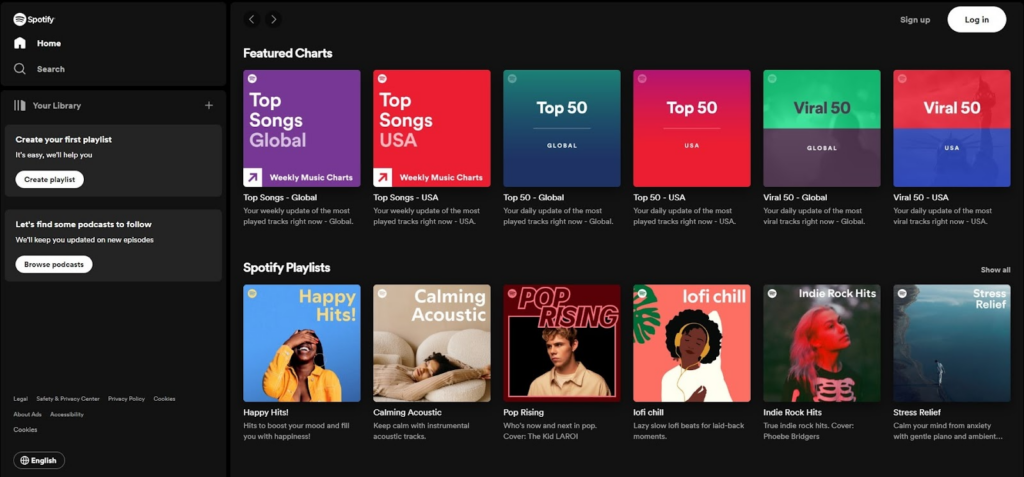Click the 'Viral 50 - Global' title text

tap(795, 197)
